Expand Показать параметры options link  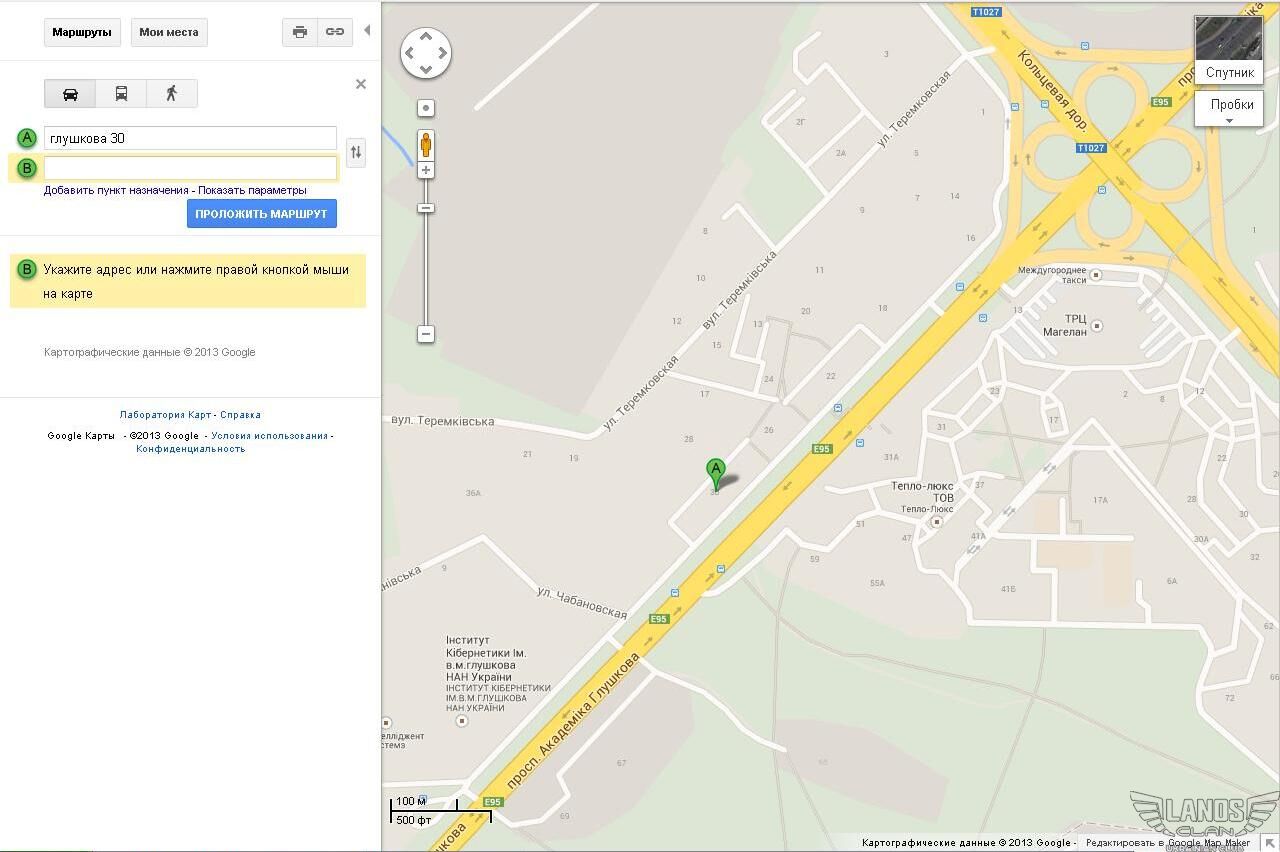point(252,190)
